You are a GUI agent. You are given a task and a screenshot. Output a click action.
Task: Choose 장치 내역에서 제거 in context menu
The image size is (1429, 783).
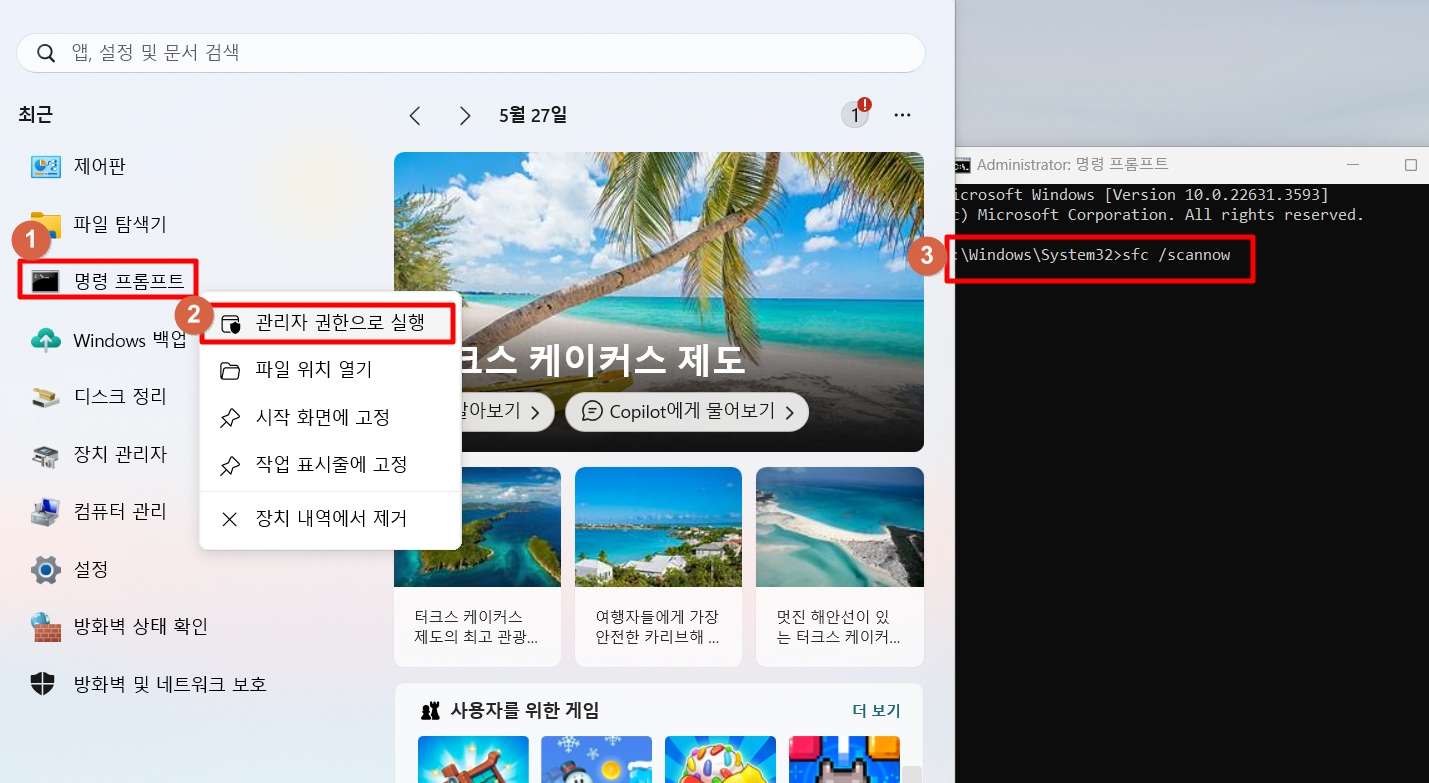[330, 519]
